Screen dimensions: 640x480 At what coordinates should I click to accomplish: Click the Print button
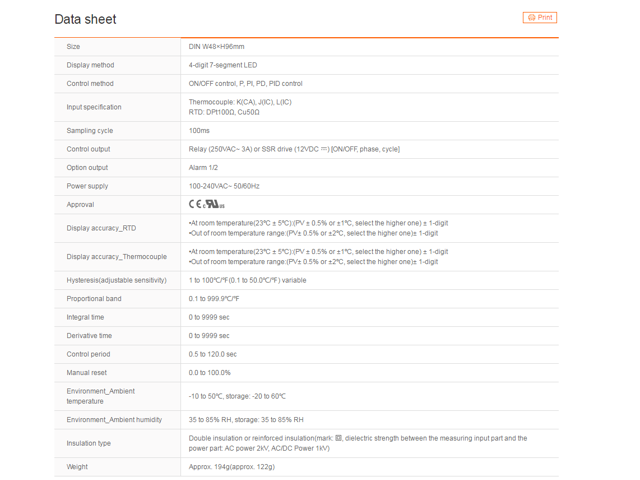pos(540,18)
